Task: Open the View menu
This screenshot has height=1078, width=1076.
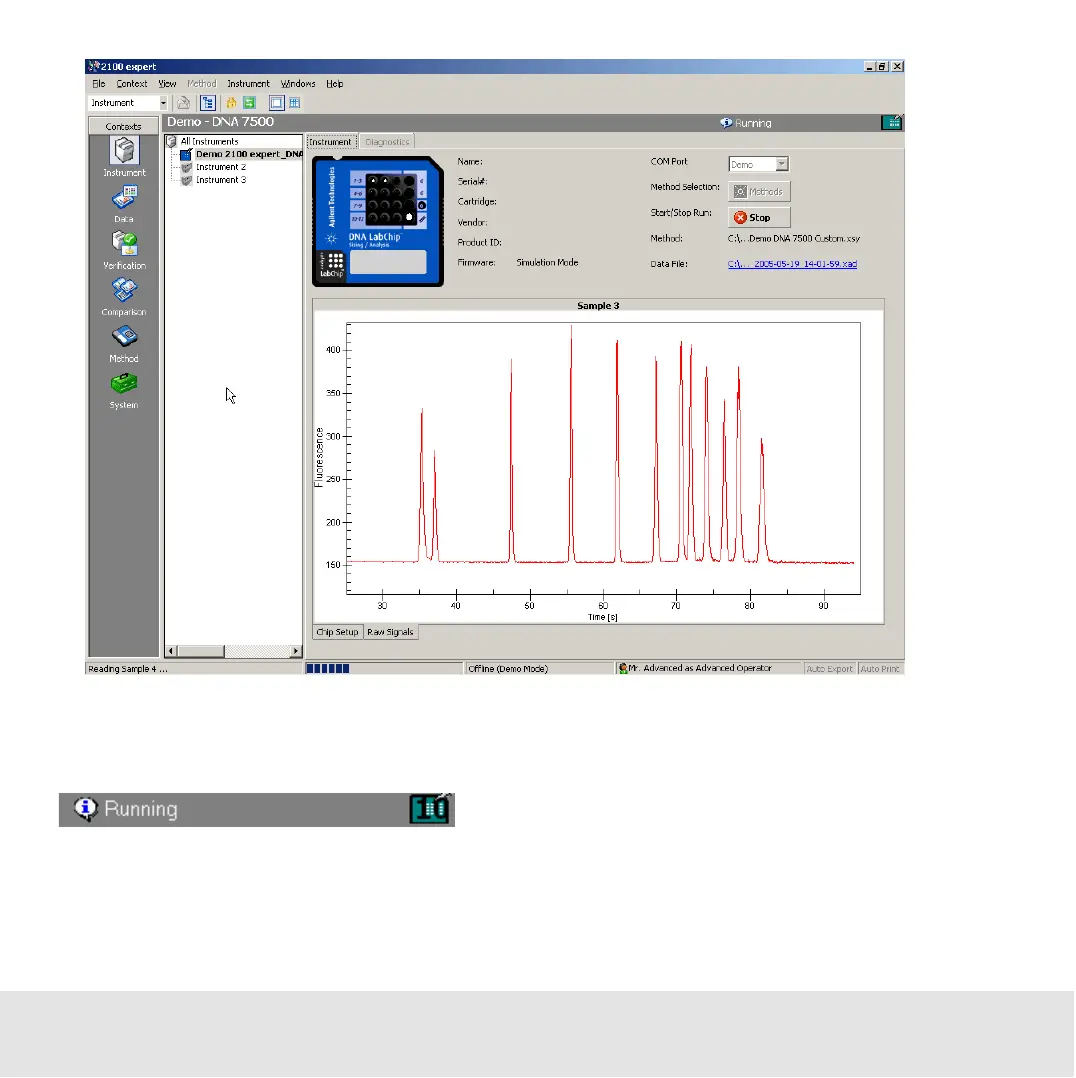Action: pyautogui.click(x=167, y=84)
